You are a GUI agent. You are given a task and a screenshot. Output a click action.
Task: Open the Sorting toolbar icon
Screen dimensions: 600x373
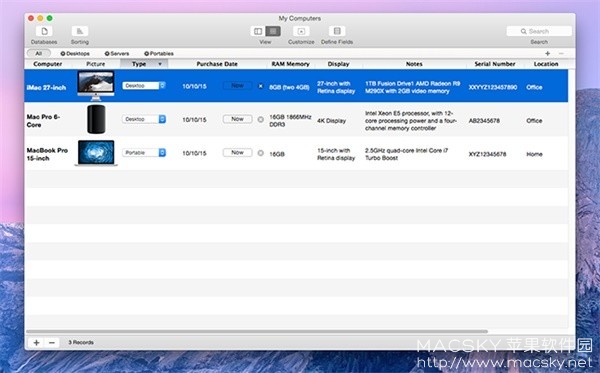point(80,31)
